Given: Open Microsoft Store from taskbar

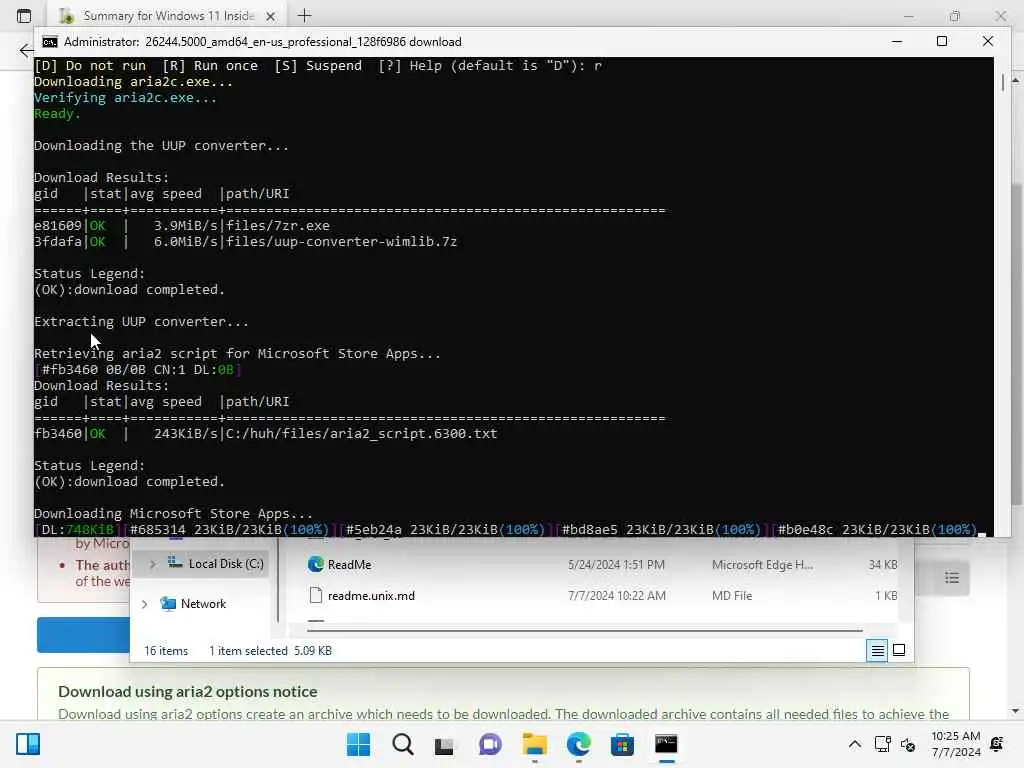Looking at the screenshot, I should point(622,744).
